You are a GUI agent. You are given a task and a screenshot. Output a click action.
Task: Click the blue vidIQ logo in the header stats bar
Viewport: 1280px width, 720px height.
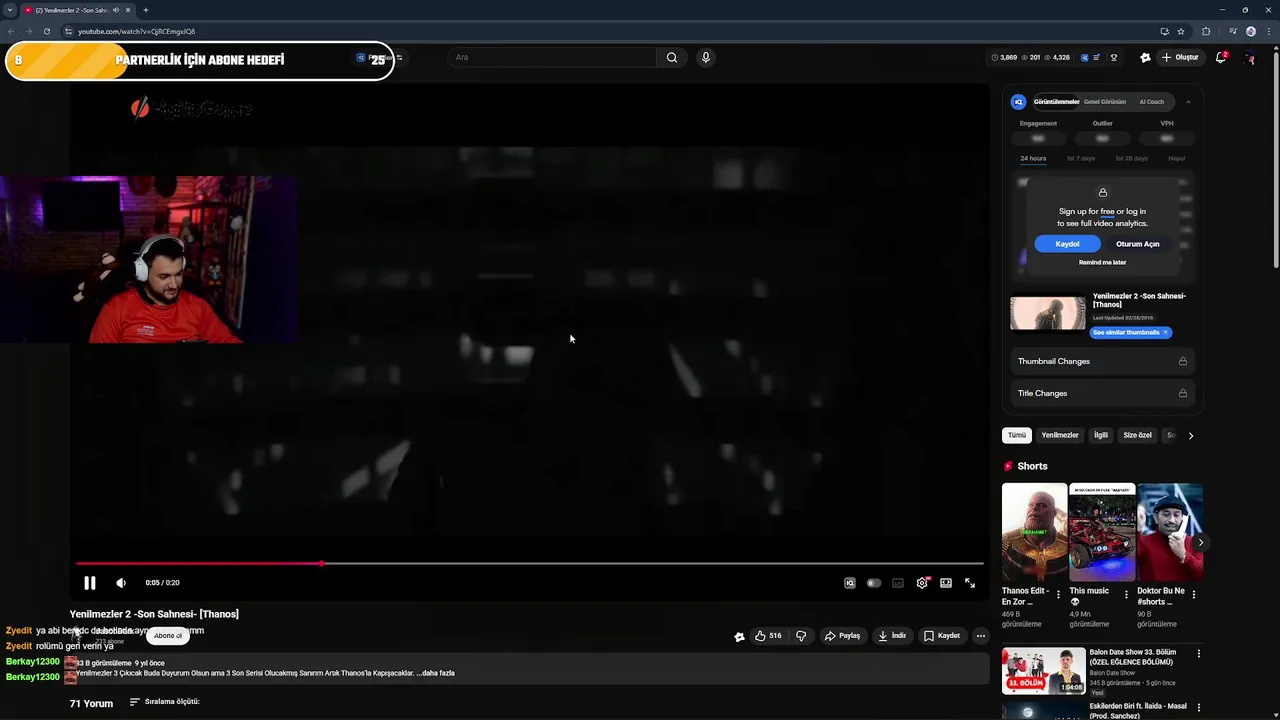1084,58
